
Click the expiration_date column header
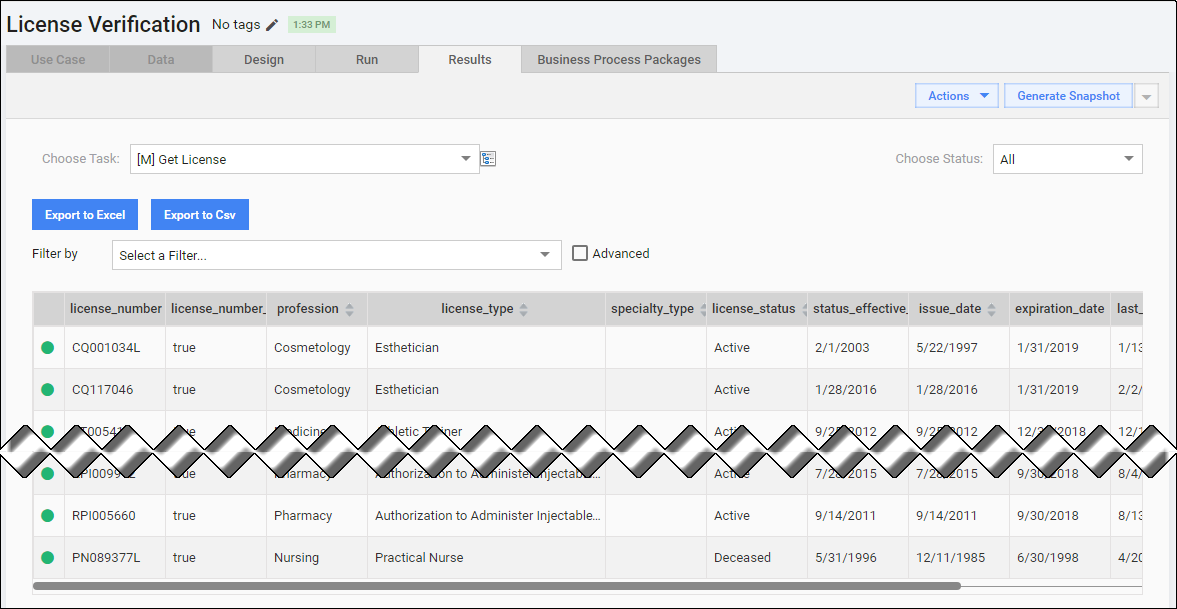point(1059,309)
